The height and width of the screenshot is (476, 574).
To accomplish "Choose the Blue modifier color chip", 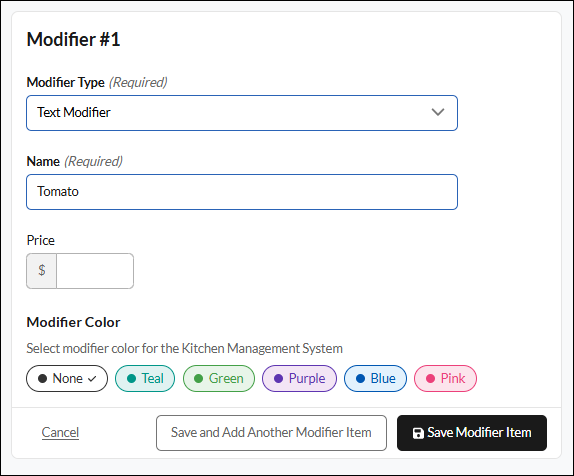I will point(375,378).
